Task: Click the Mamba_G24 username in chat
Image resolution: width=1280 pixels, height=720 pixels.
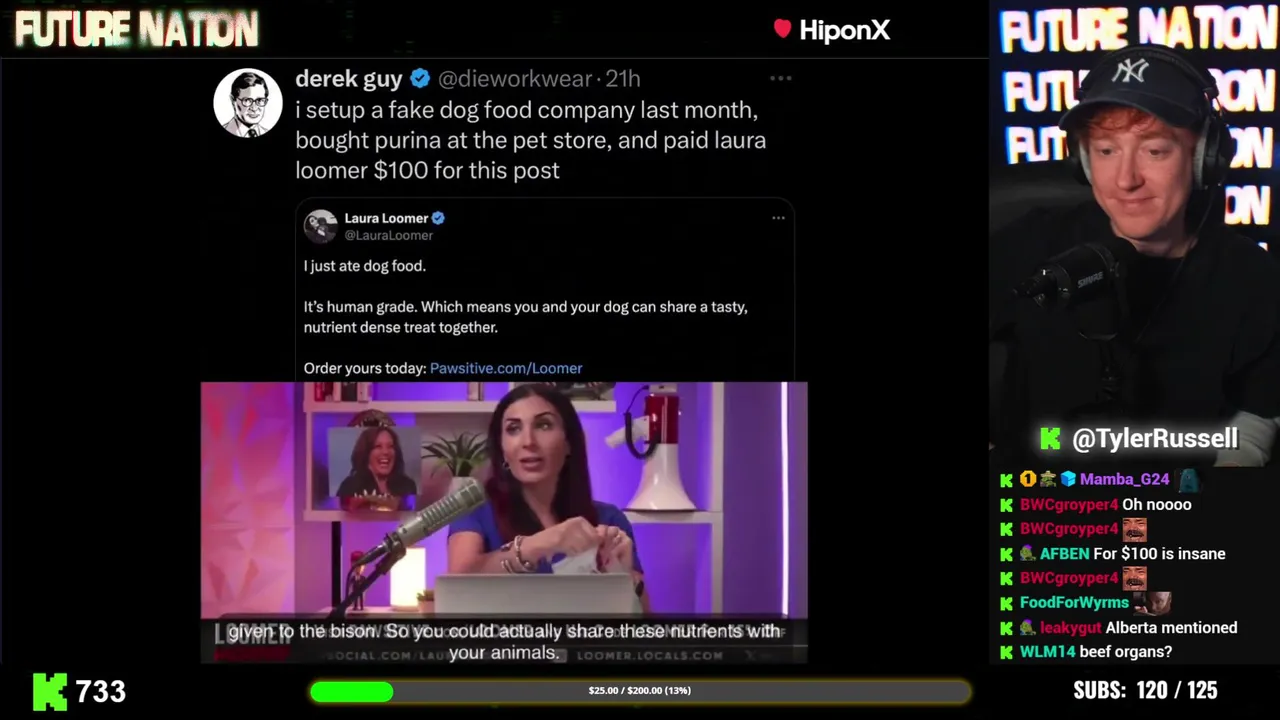Action: pos(1124,479)
